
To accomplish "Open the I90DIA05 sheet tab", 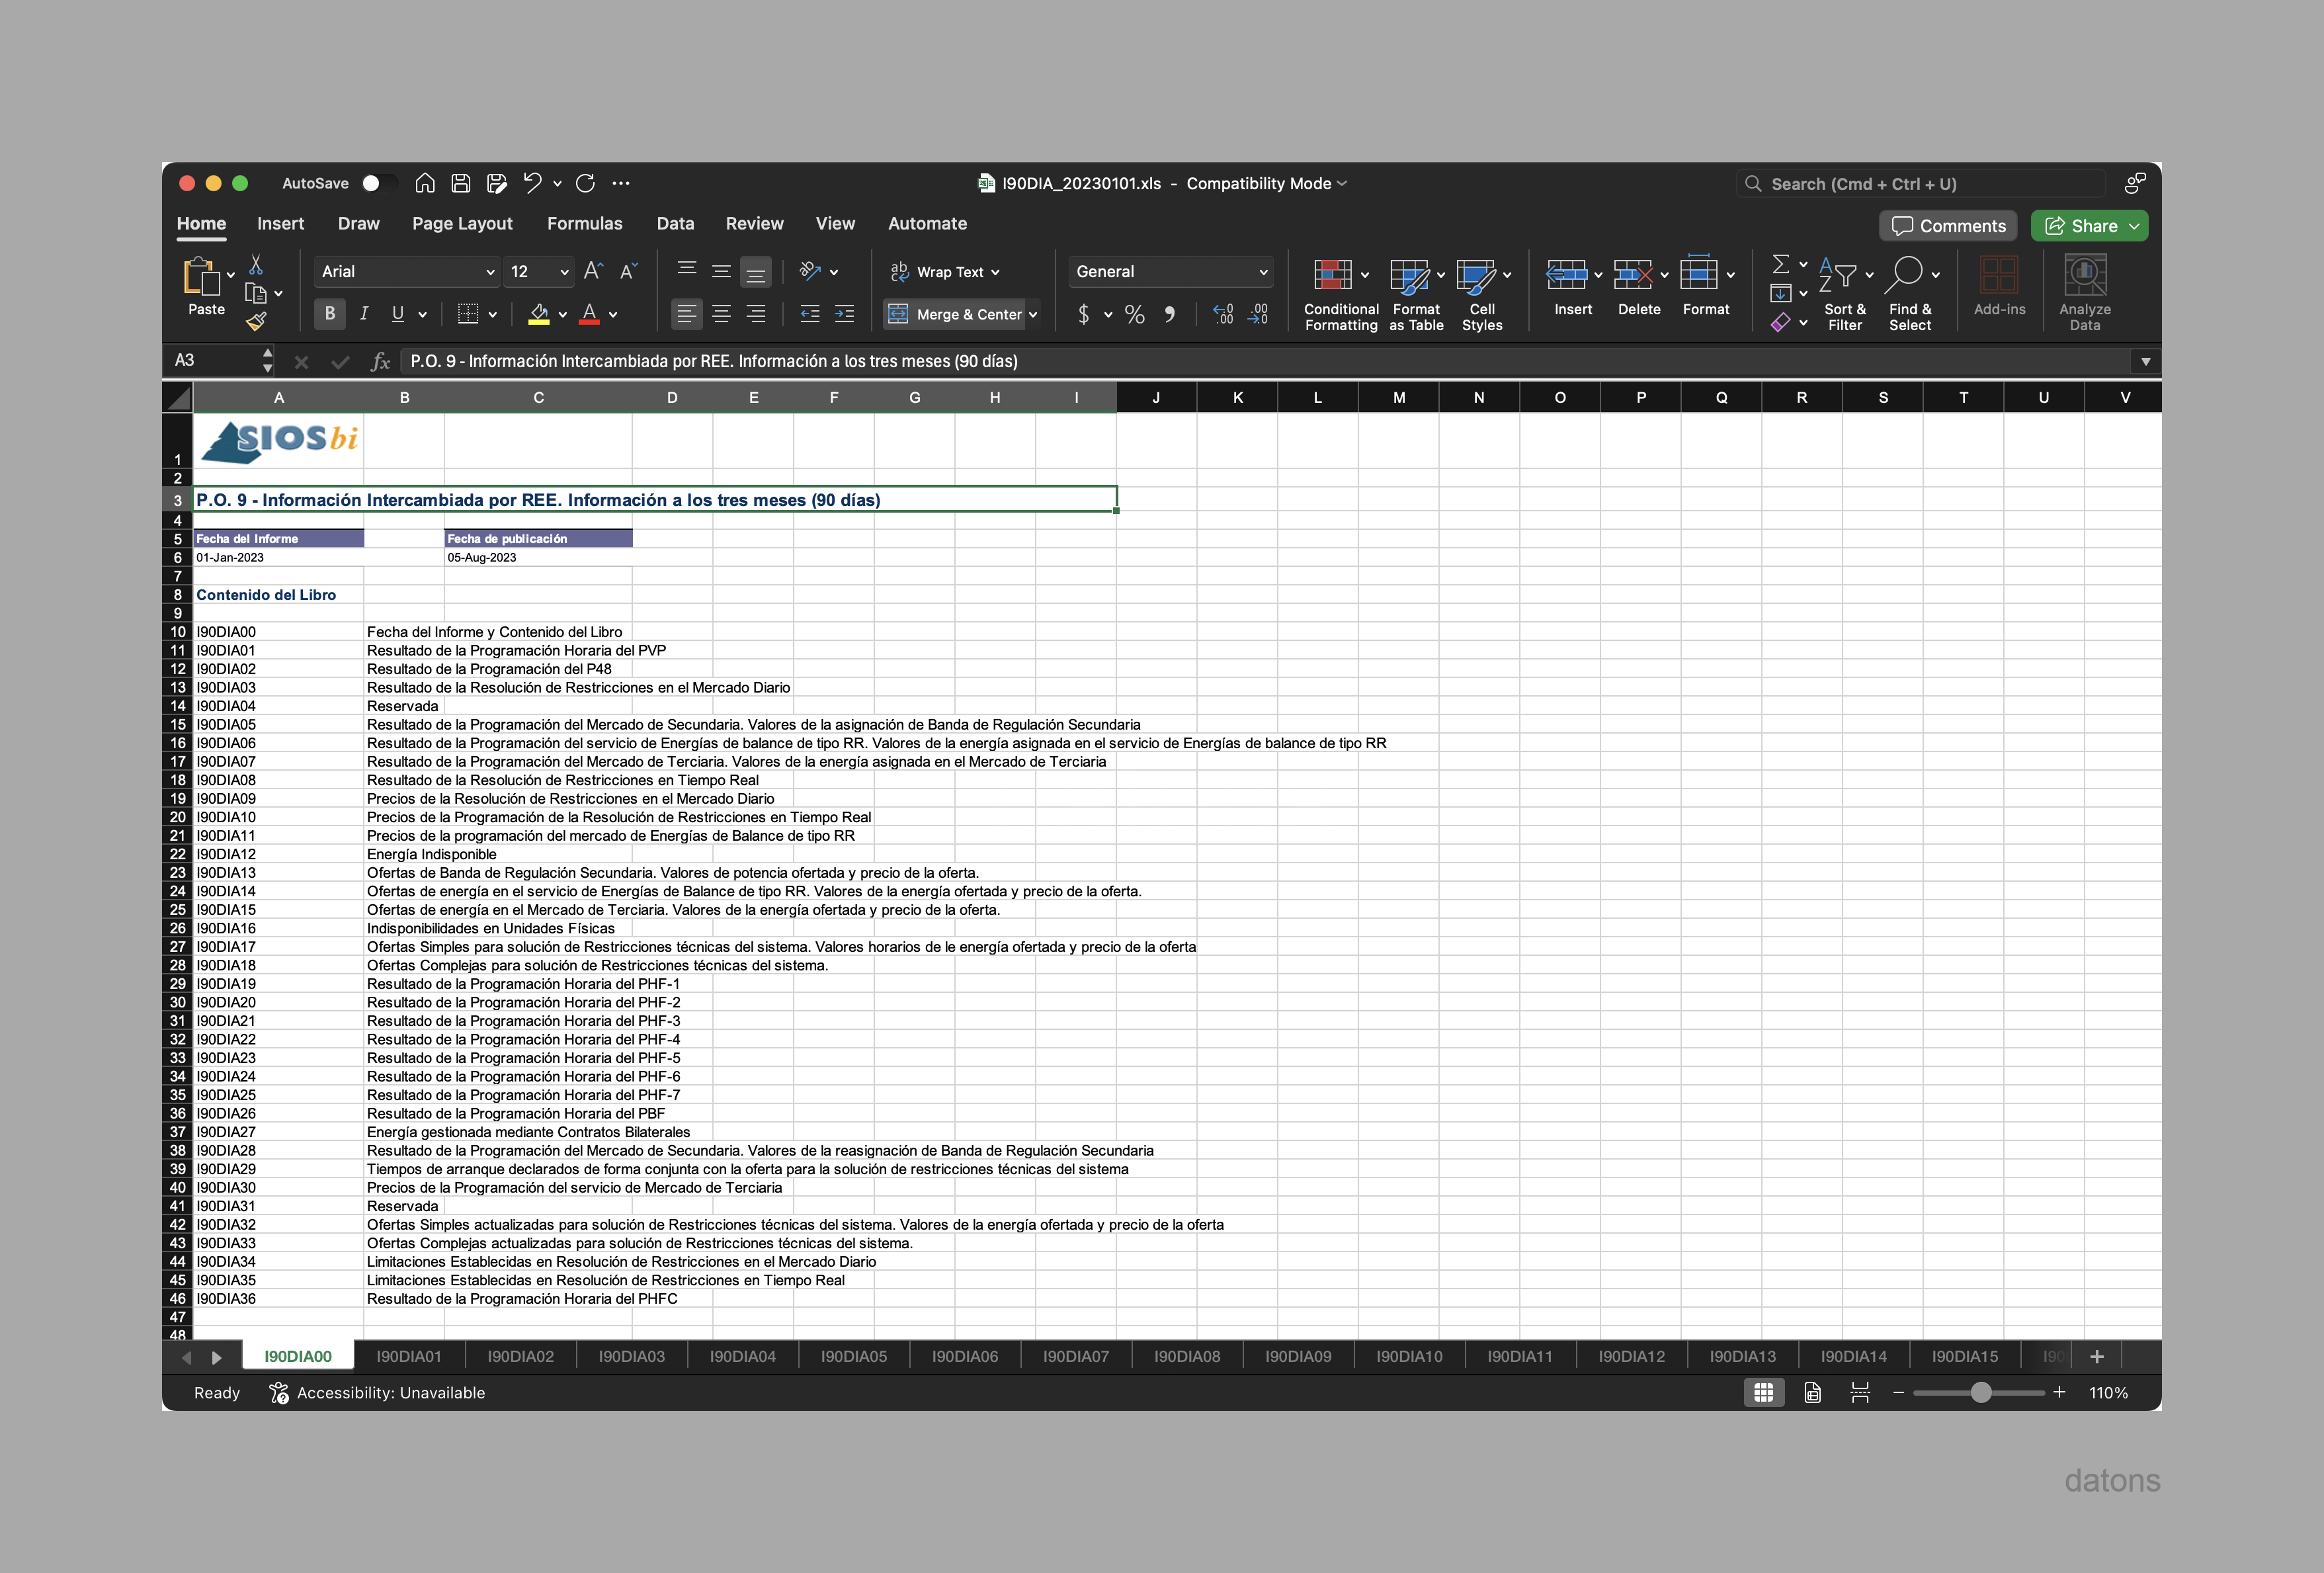I will (853, 1356).
